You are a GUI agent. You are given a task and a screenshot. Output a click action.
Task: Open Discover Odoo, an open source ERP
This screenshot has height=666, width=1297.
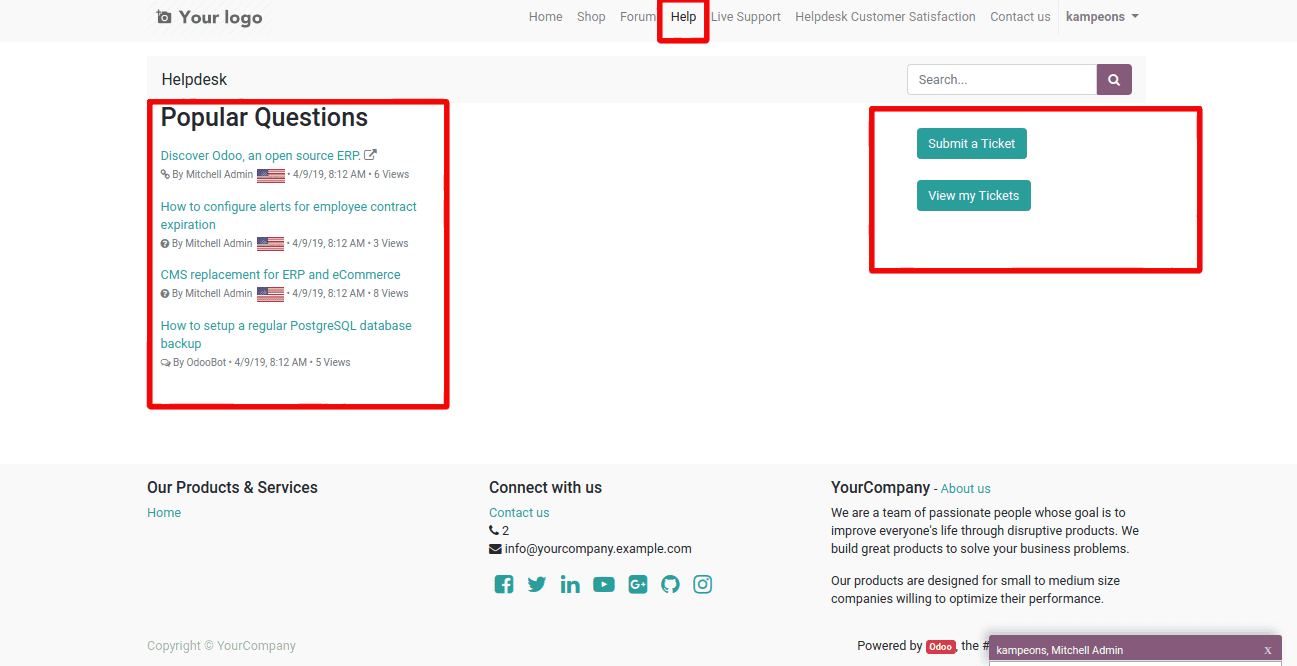click(x=261, y=155)
